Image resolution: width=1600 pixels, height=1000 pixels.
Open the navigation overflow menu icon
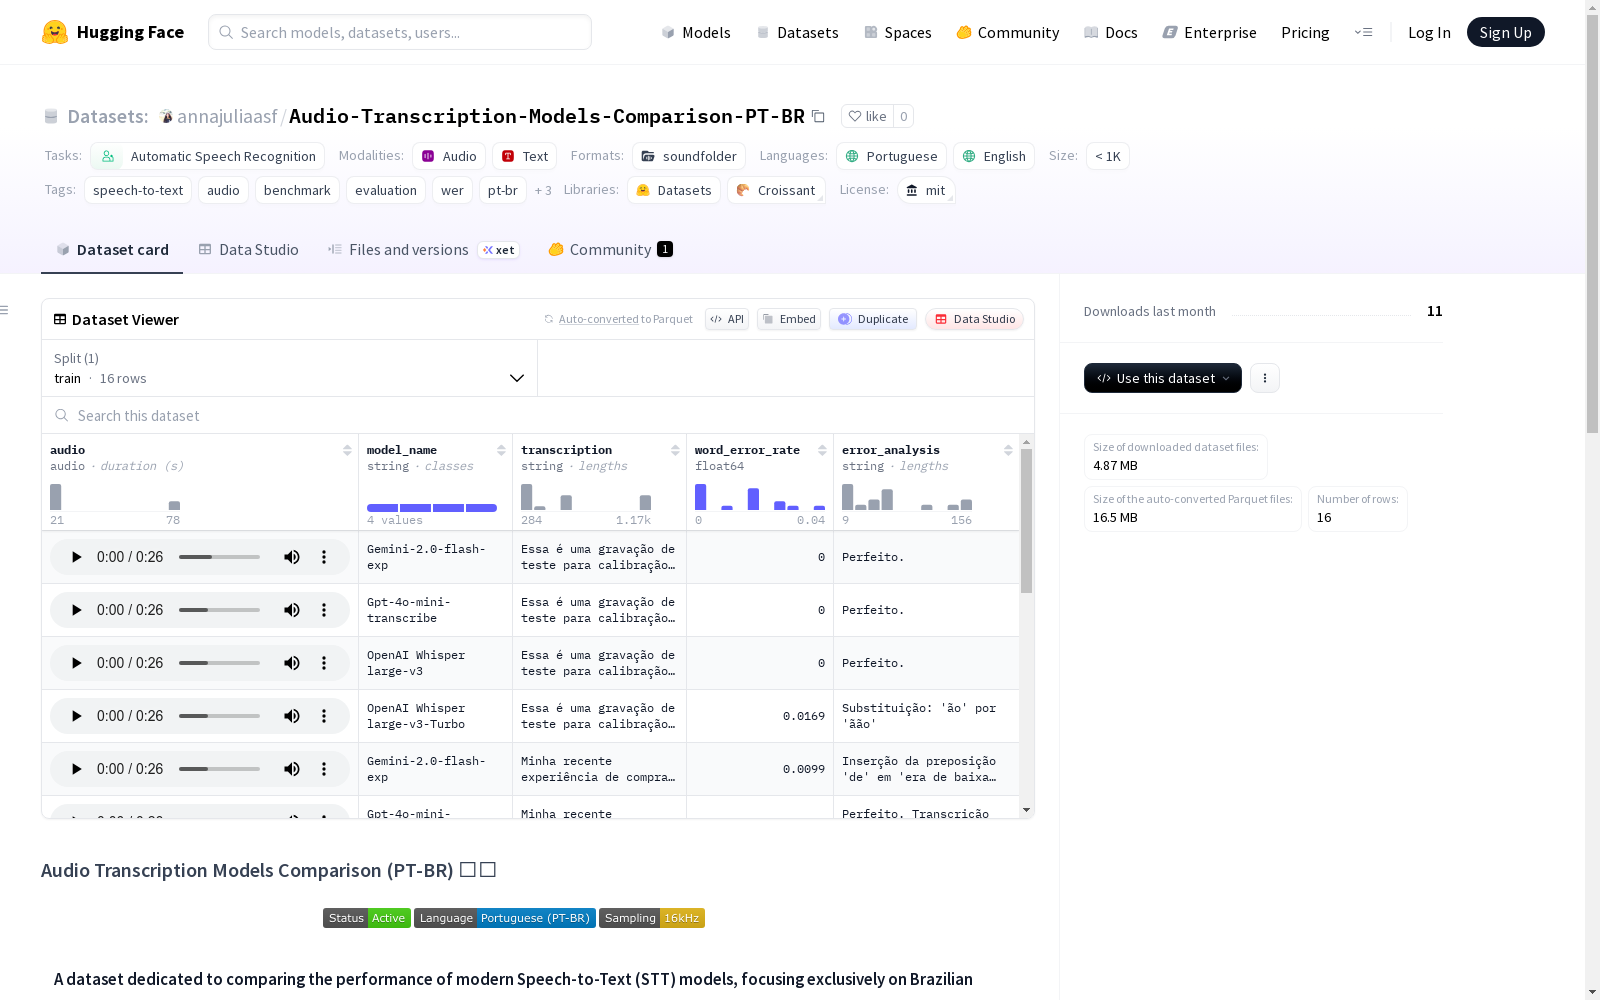click(x=1363, y=32)
